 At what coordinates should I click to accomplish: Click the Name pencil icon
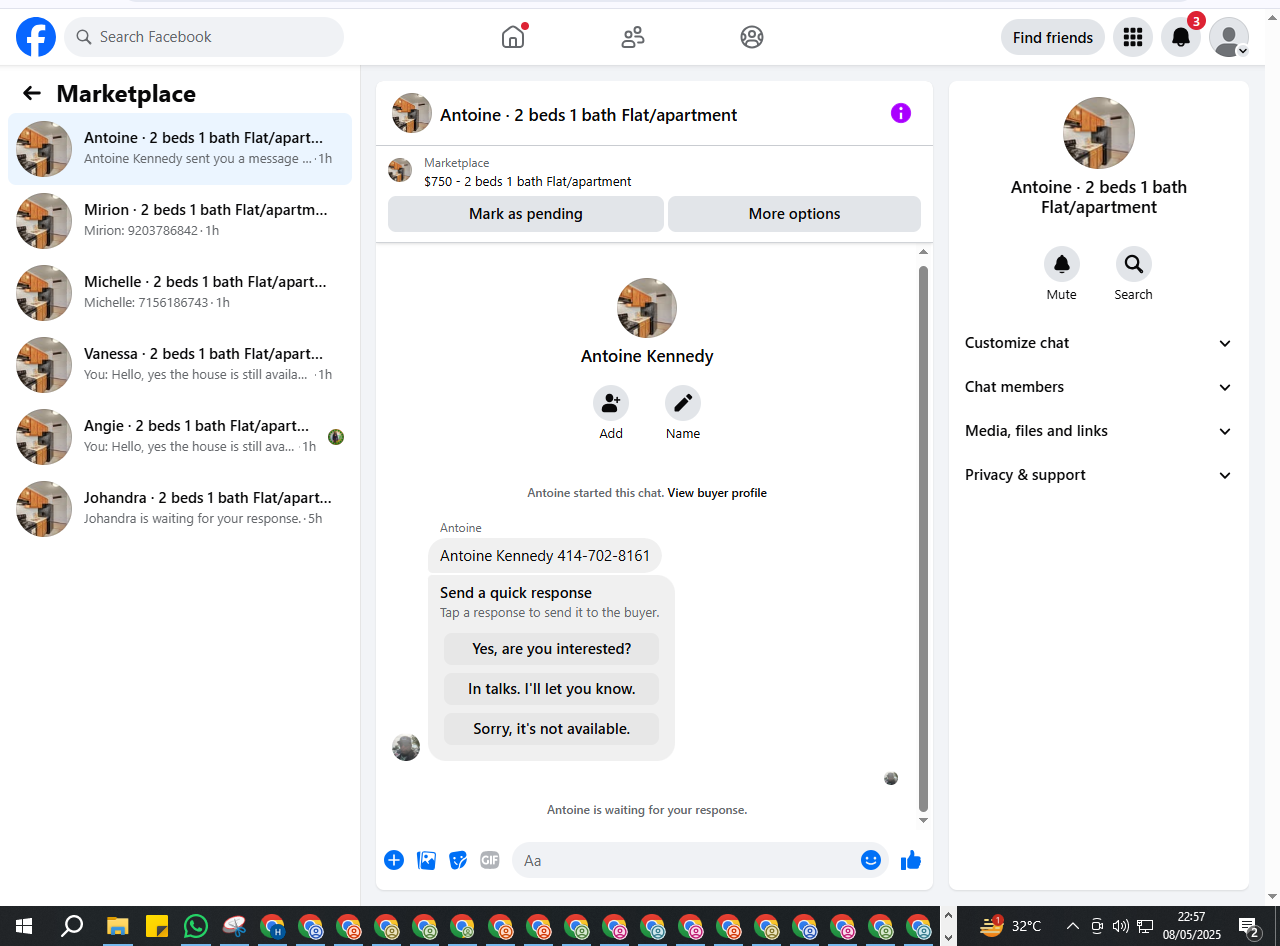tap(683, 403)
